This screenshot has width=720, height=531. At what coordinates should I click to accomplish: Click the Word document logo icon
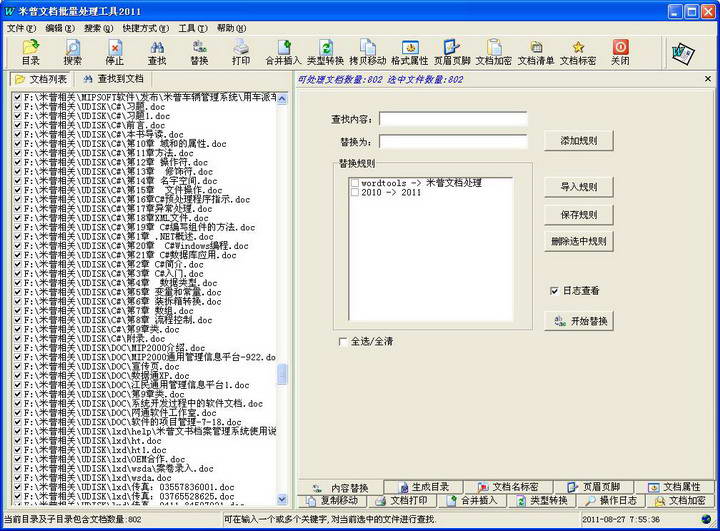[683, 53]
